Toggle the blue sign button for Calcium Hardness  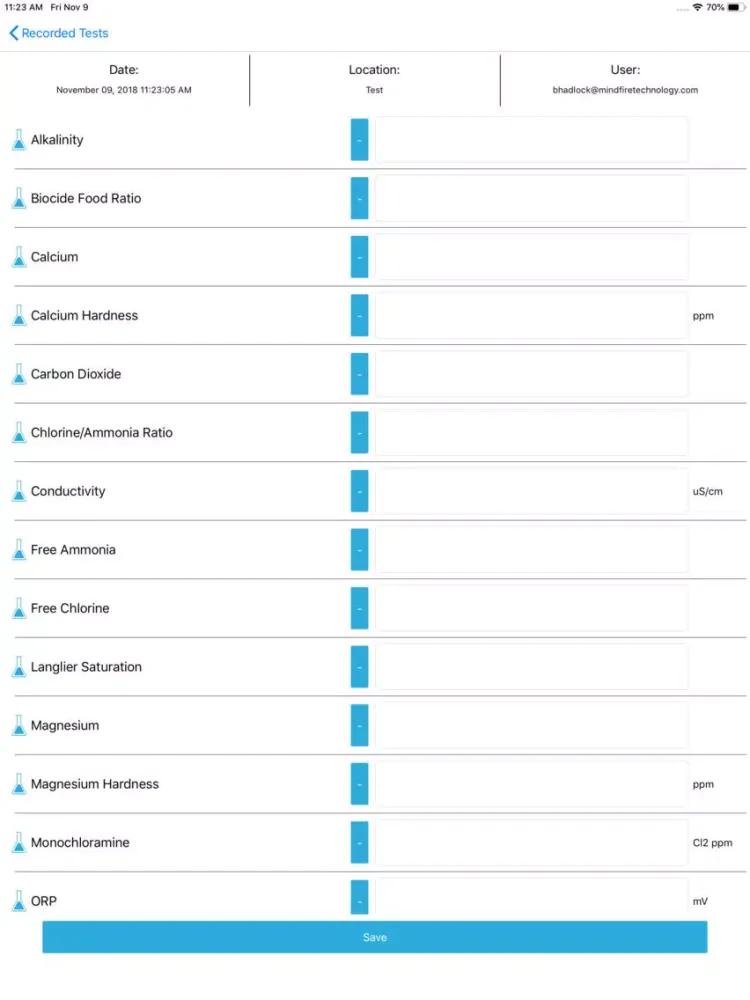[x=360, y=316]
